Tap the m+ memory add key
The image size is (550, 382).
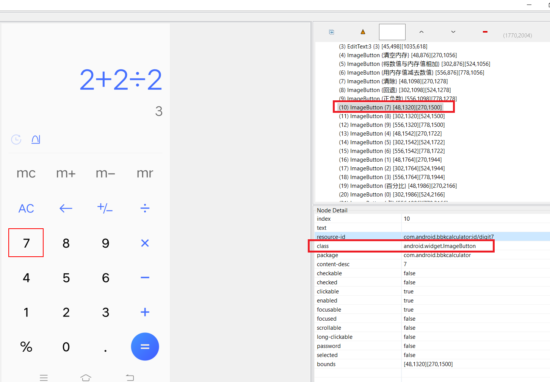click(x=66, y=173)
